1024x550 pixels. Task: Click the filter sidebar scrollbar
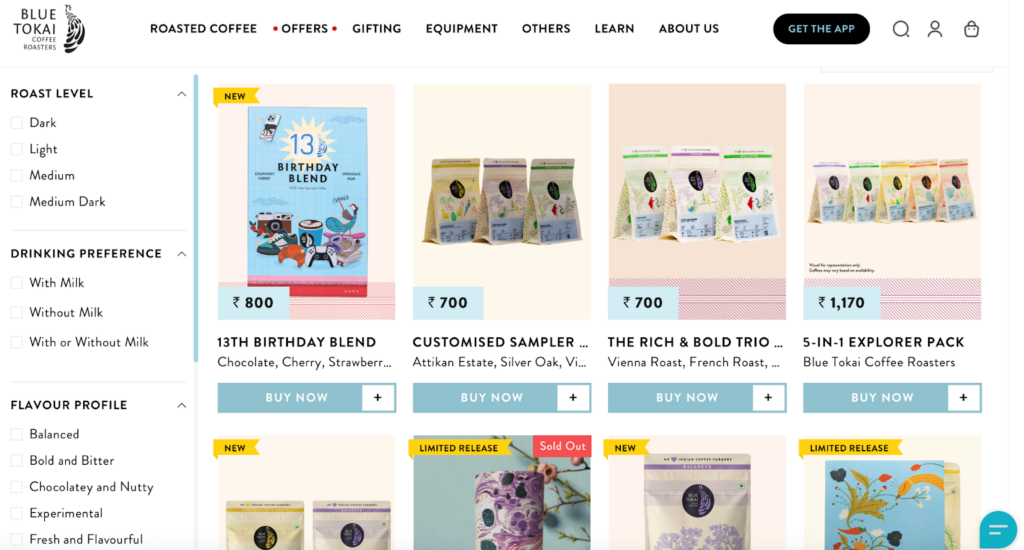(x=195, y=219)
